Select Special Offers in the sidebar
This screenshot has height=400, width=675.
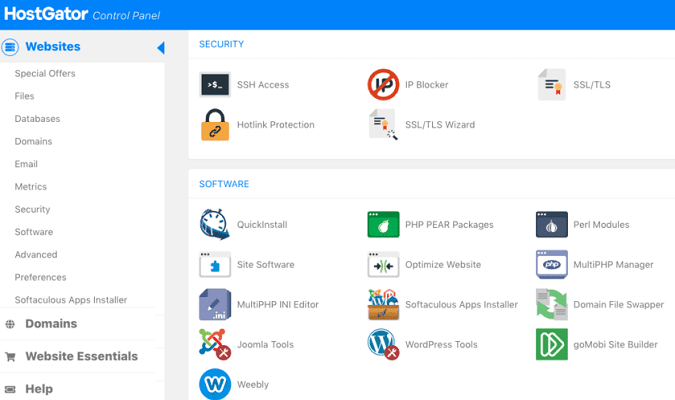click(x=45, y=74)
